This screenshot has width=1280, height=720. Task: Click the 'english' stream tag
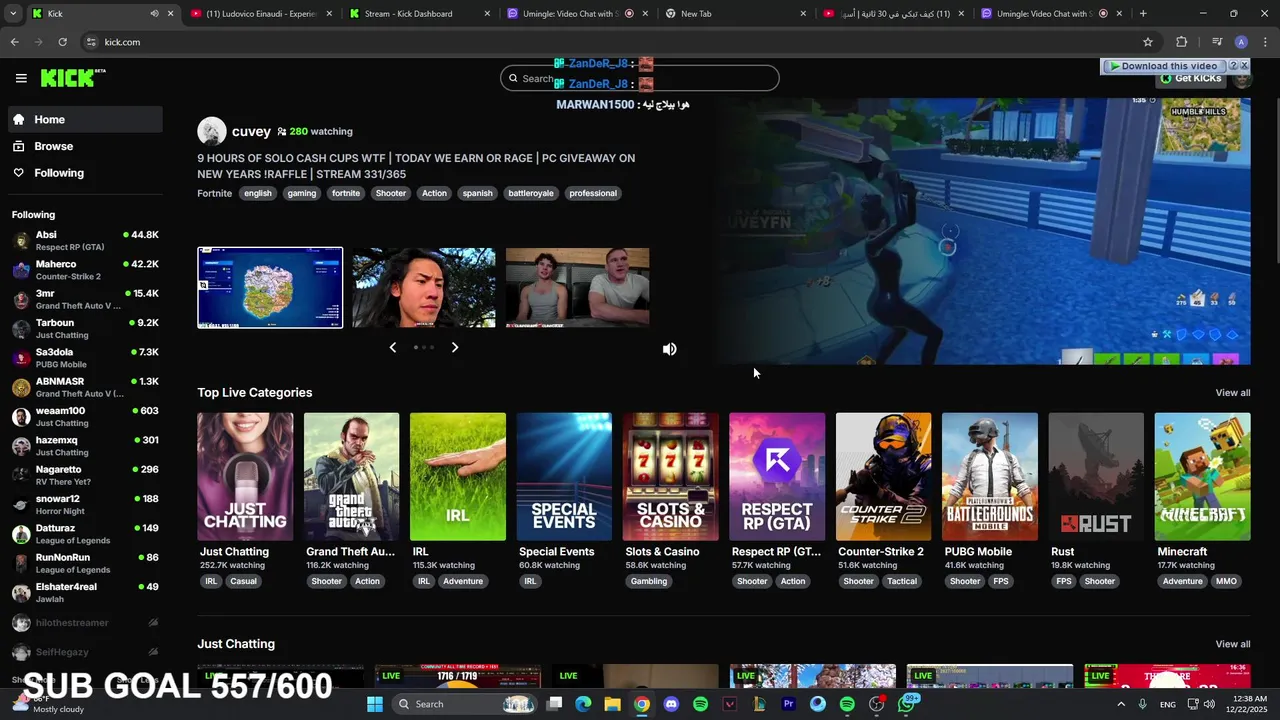tap(257, 193)
